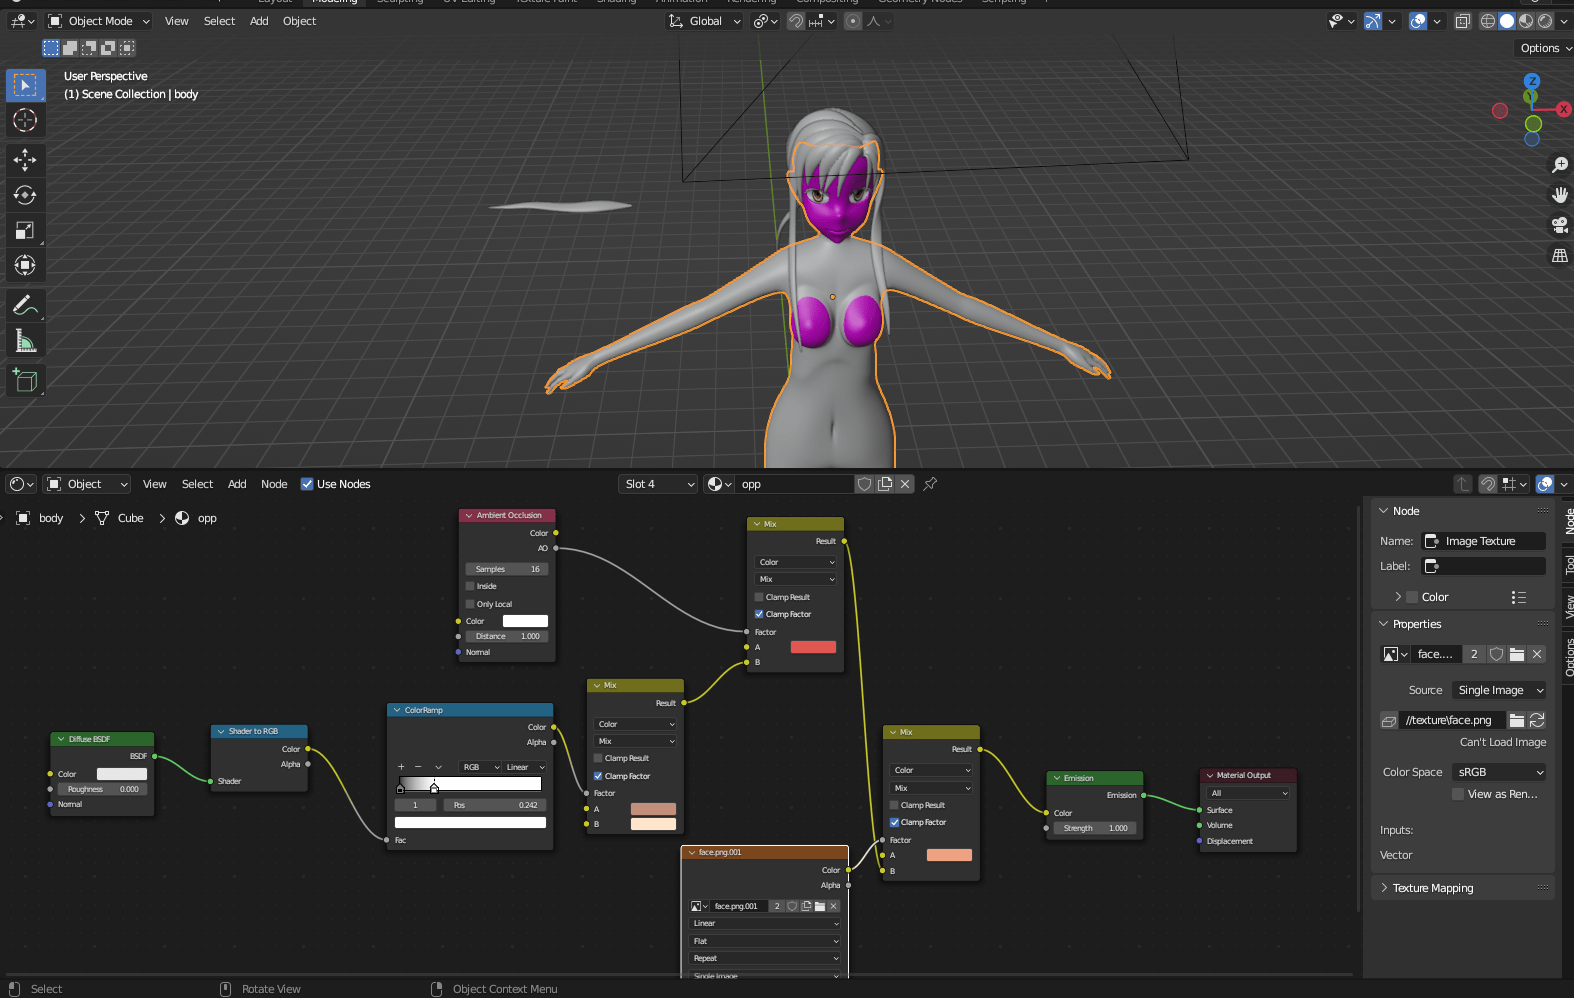Click body in the node editor breadcrumb

[x=51, y=518]
